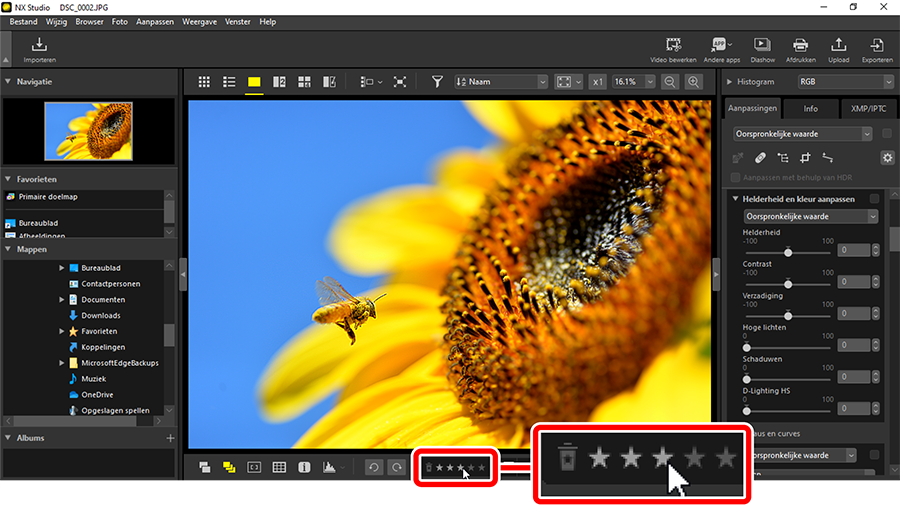
Task: Click the Exporteren icon
Action: tap(877, 45)
